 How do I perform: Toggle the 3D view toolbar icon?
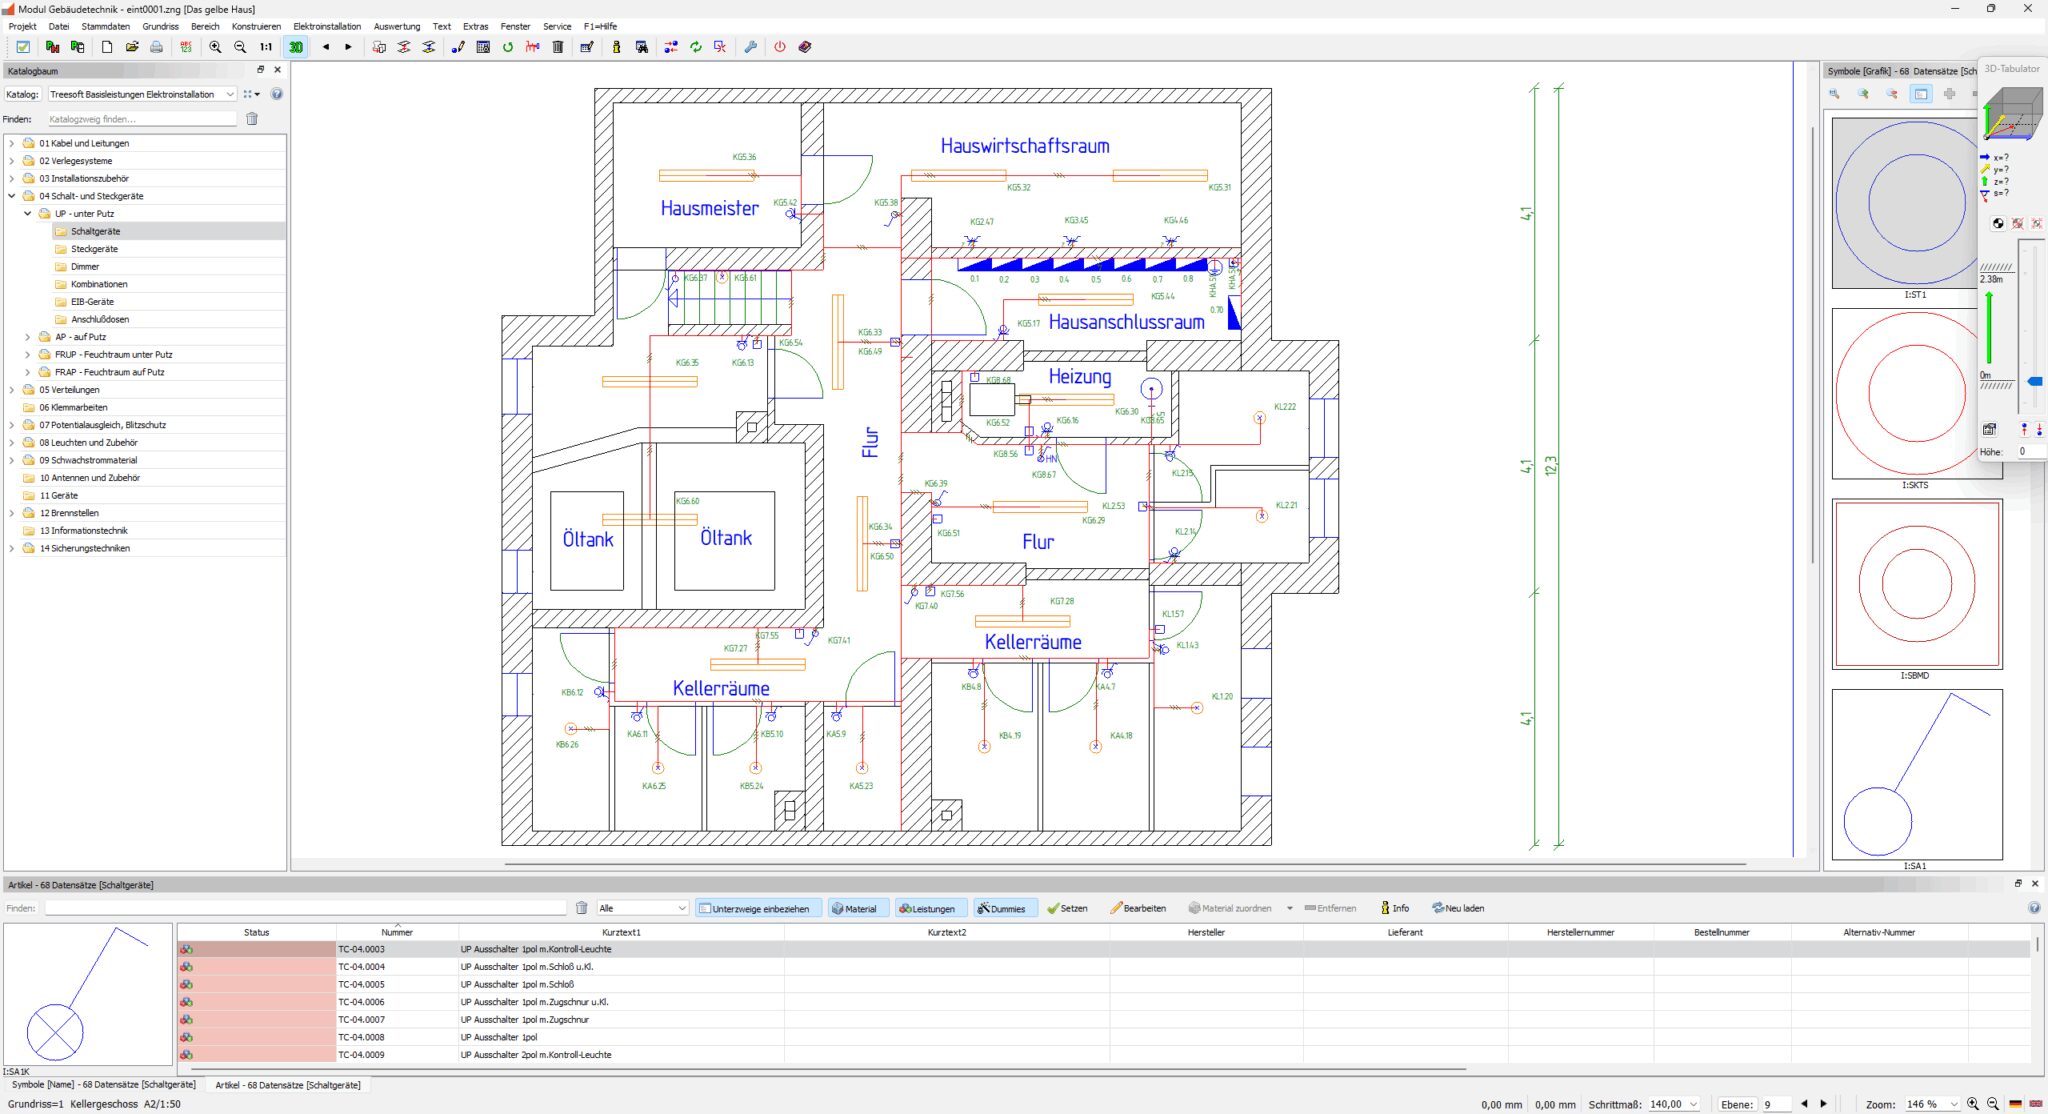296,47
